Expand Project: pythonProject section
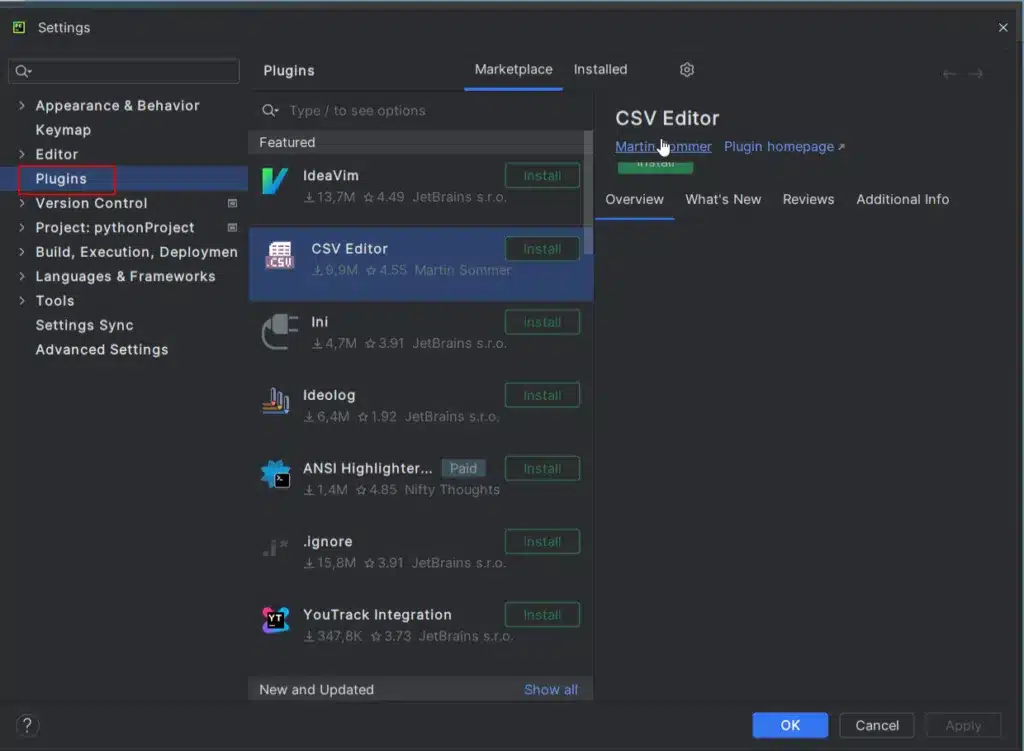The image size is (1024, 751). tap(22, 227)
